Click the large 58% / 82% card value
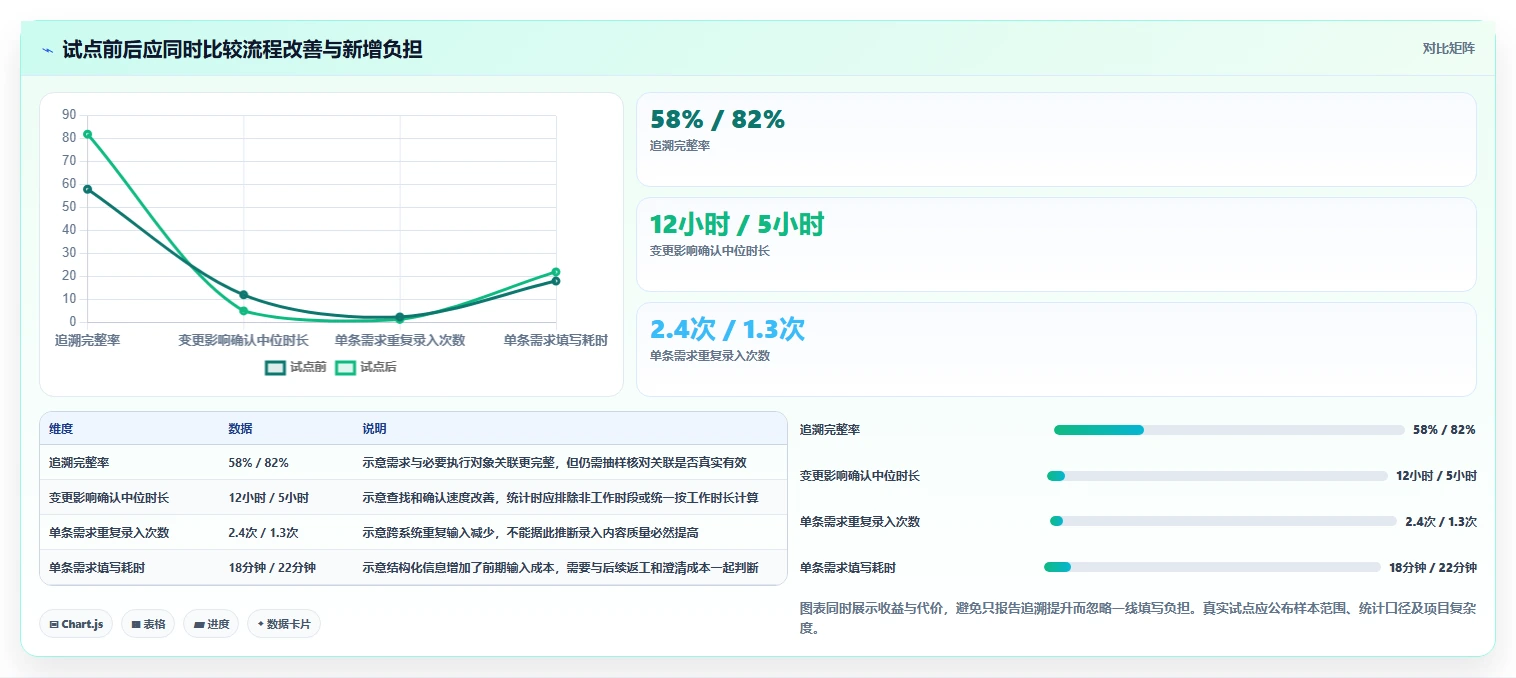The image size is (1516, 678). (x=717, y=119)
